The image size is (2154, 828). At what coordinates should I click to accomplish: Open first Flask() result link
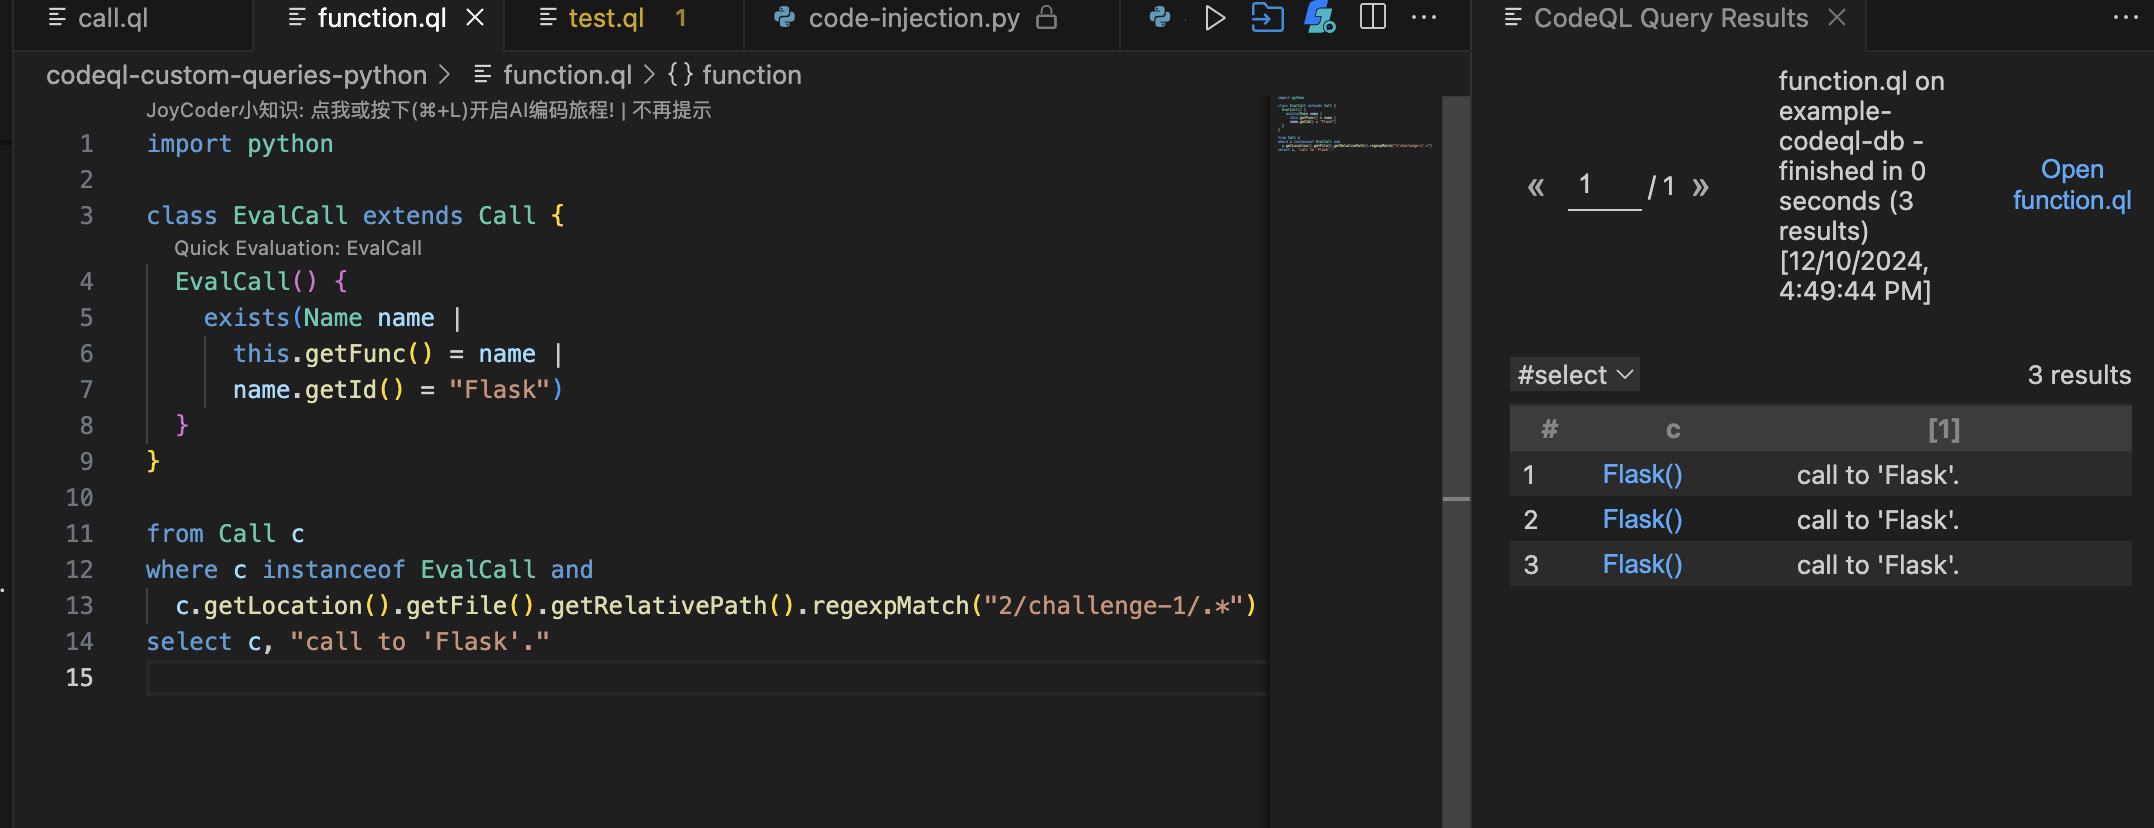1642,475
